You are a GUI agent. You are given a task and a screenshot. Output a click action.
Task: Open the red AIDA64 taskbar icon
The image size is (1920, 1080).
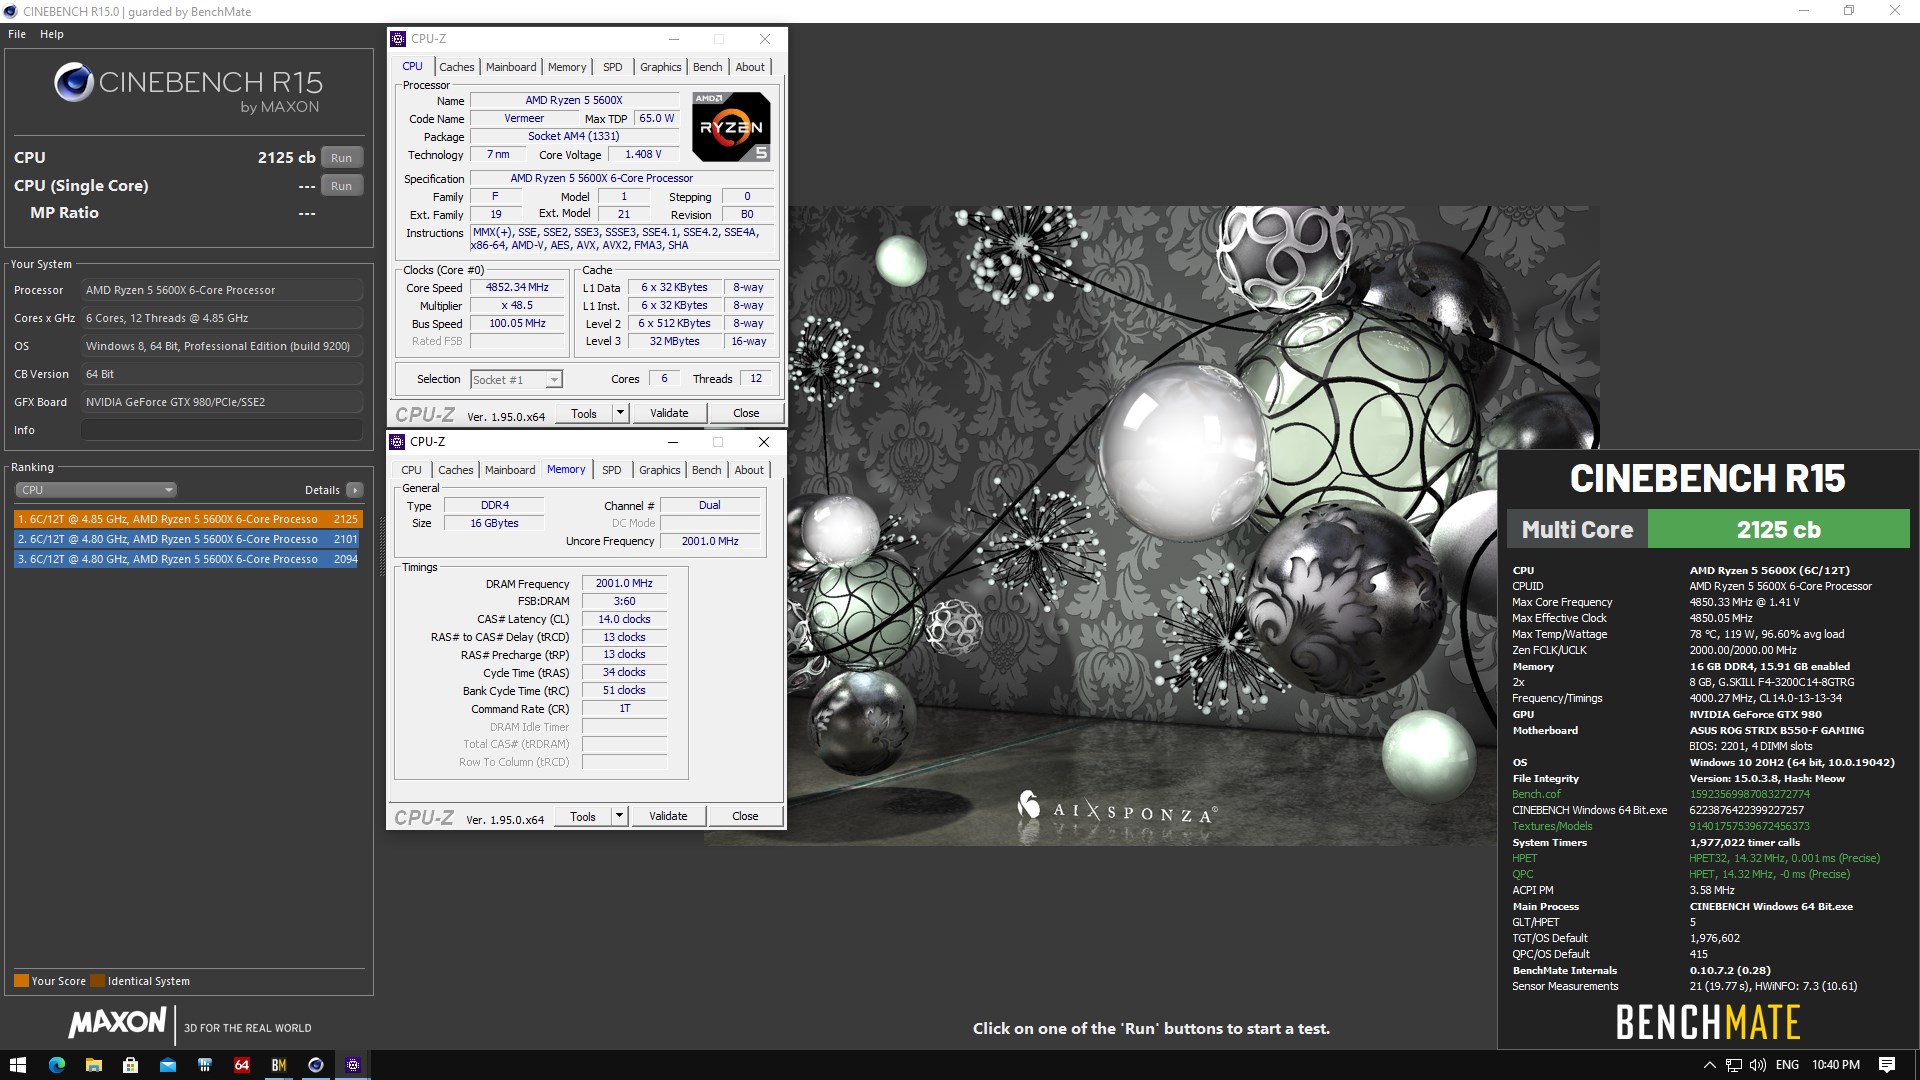coord(241,1065)
